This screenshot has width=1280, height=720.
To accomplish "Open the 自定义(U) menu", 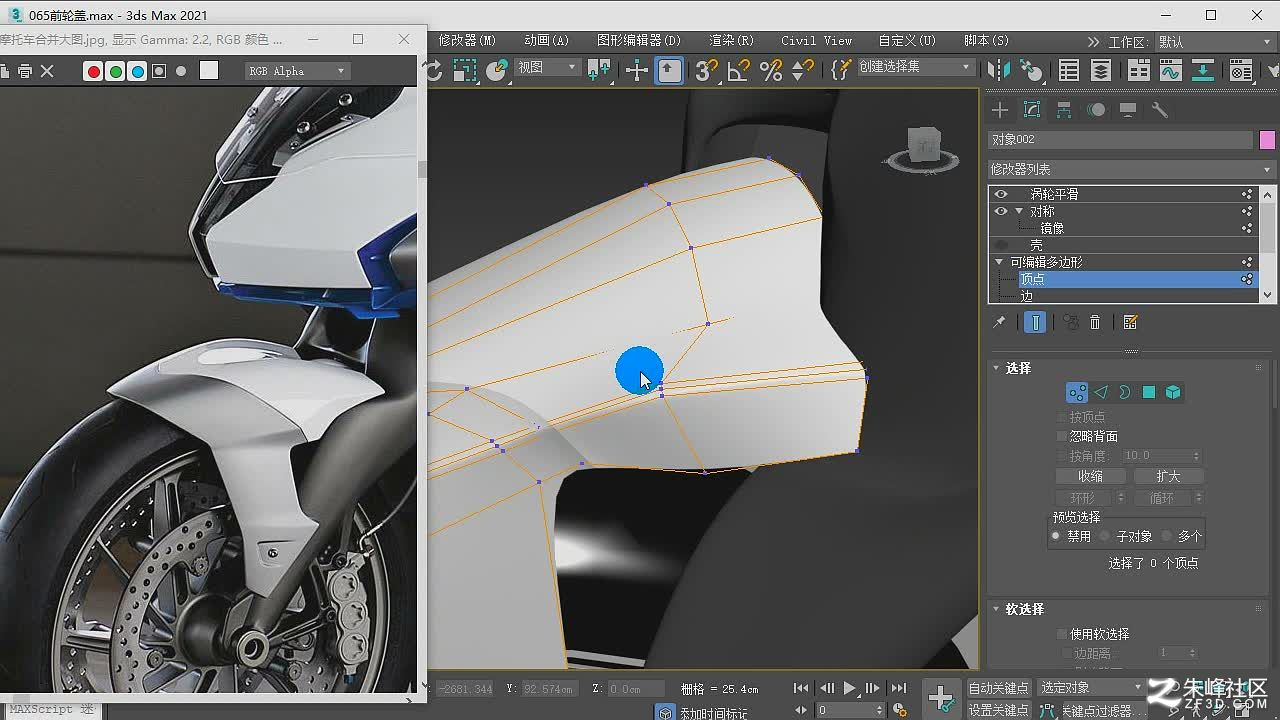I will point(907,40).
